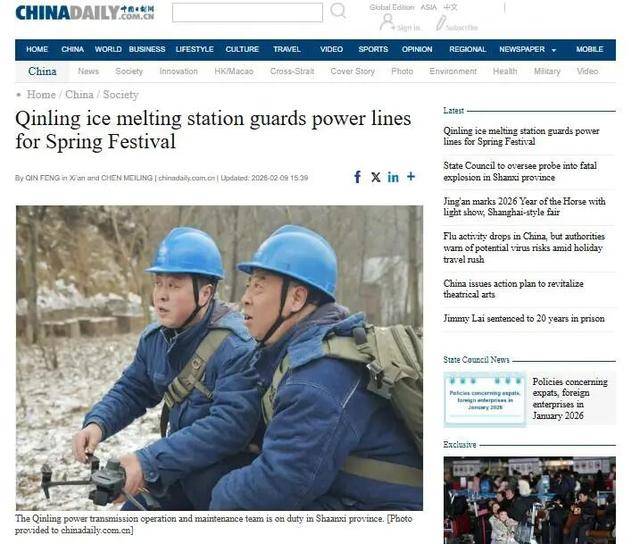
Task: Share article on LinkedIn icon
Action: click(393, 177)
